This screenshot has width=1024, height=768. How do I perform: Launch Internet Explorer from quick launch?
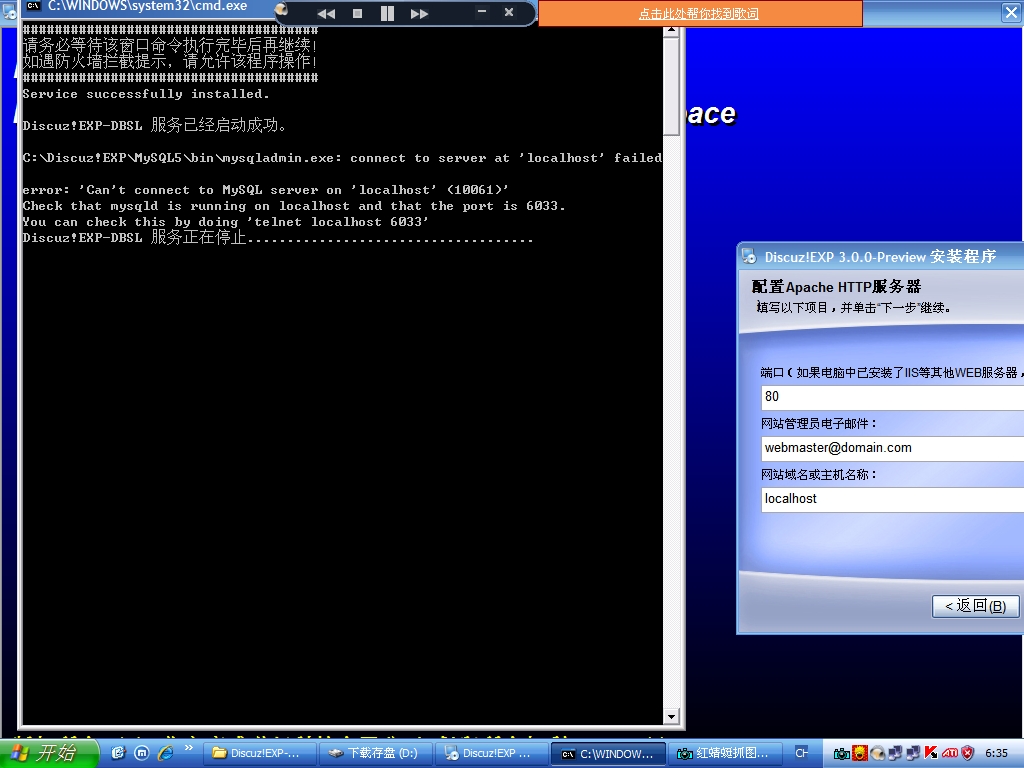166,753
